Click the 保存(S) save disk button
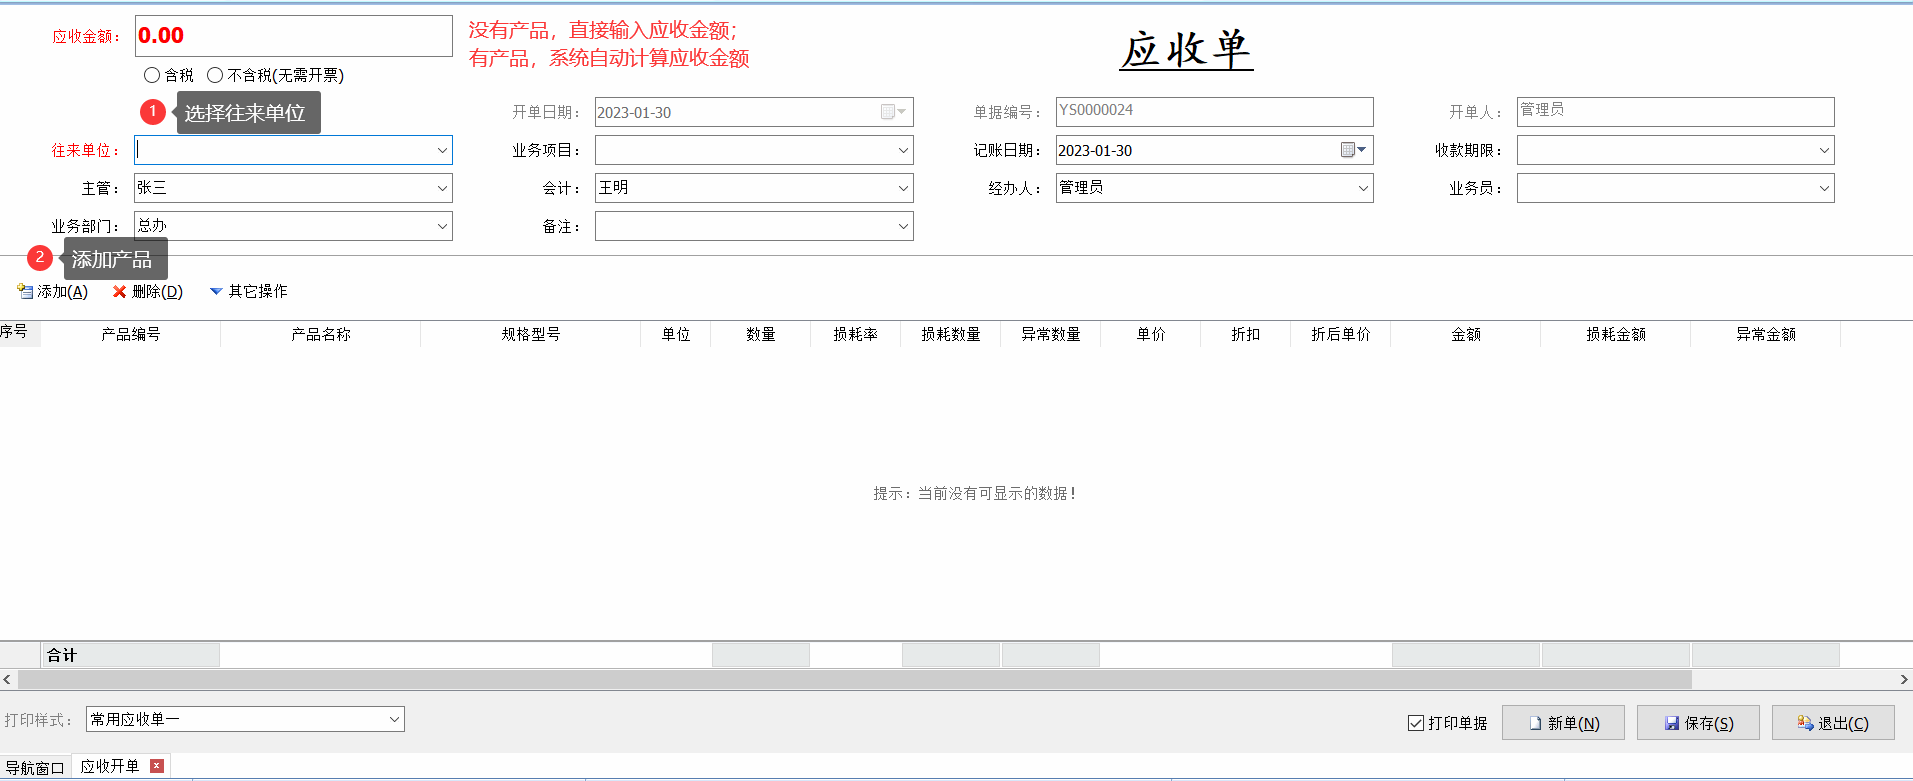Viewport: 1913px width, 781px height. [x=1697, y=723]
